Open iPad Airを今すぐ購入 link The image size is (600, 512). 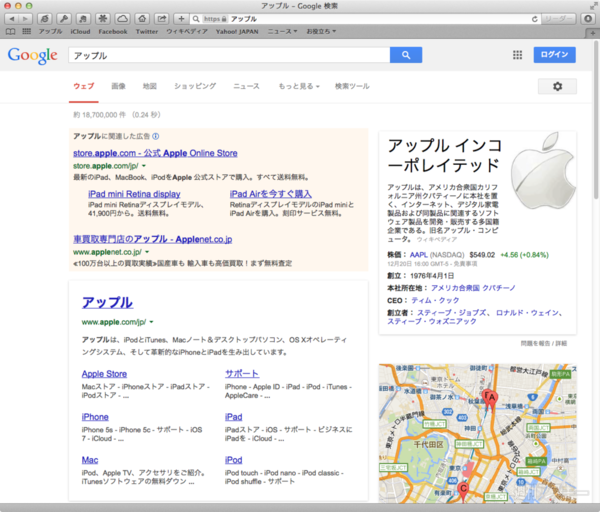(271, 194)
